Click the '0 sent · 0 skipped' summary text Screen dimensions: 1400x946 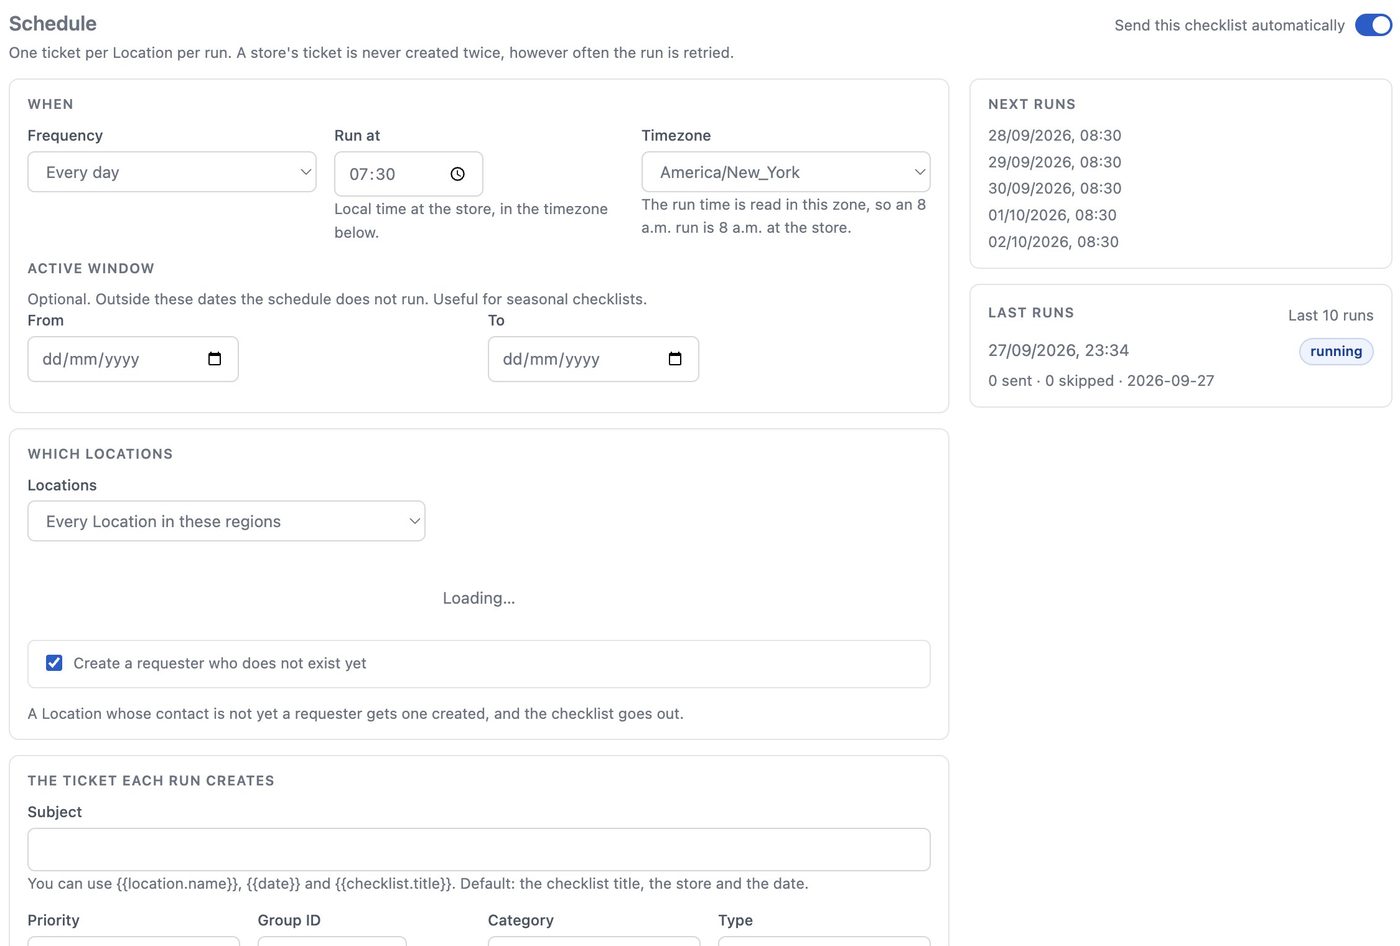point(1051,381)
